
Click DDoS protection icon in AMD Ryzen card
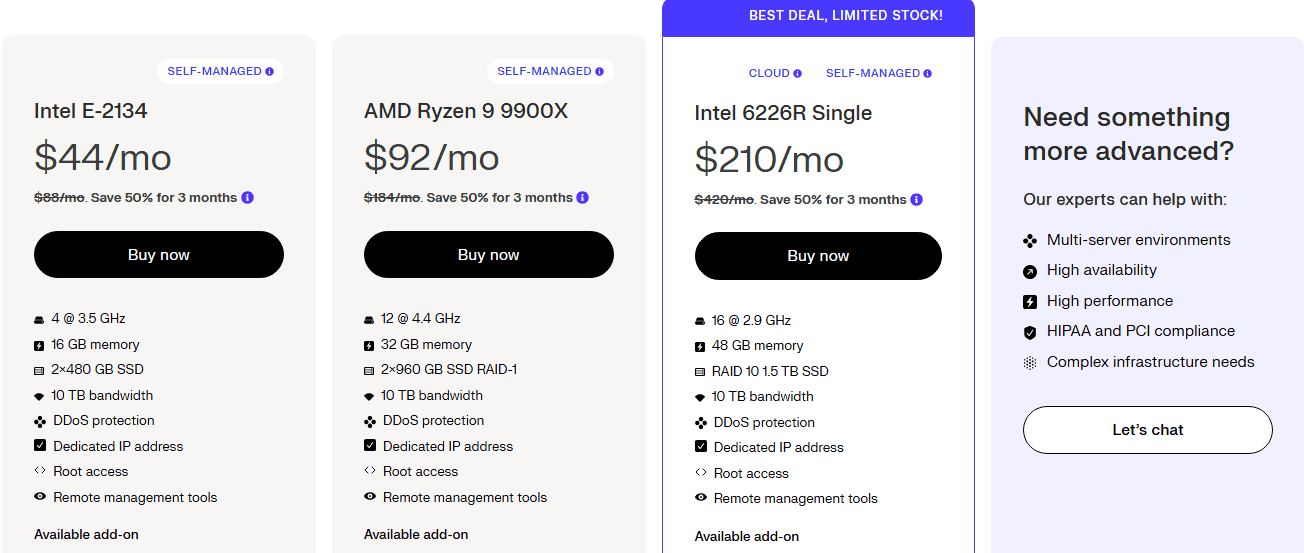[370, 421]
